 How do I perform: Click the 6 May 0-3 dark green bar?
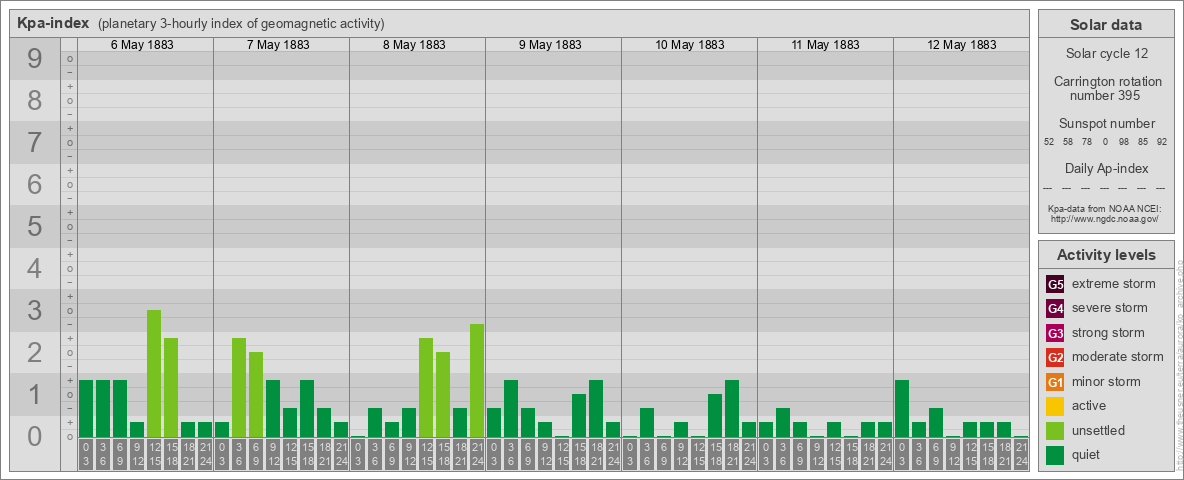pos(86,408)
